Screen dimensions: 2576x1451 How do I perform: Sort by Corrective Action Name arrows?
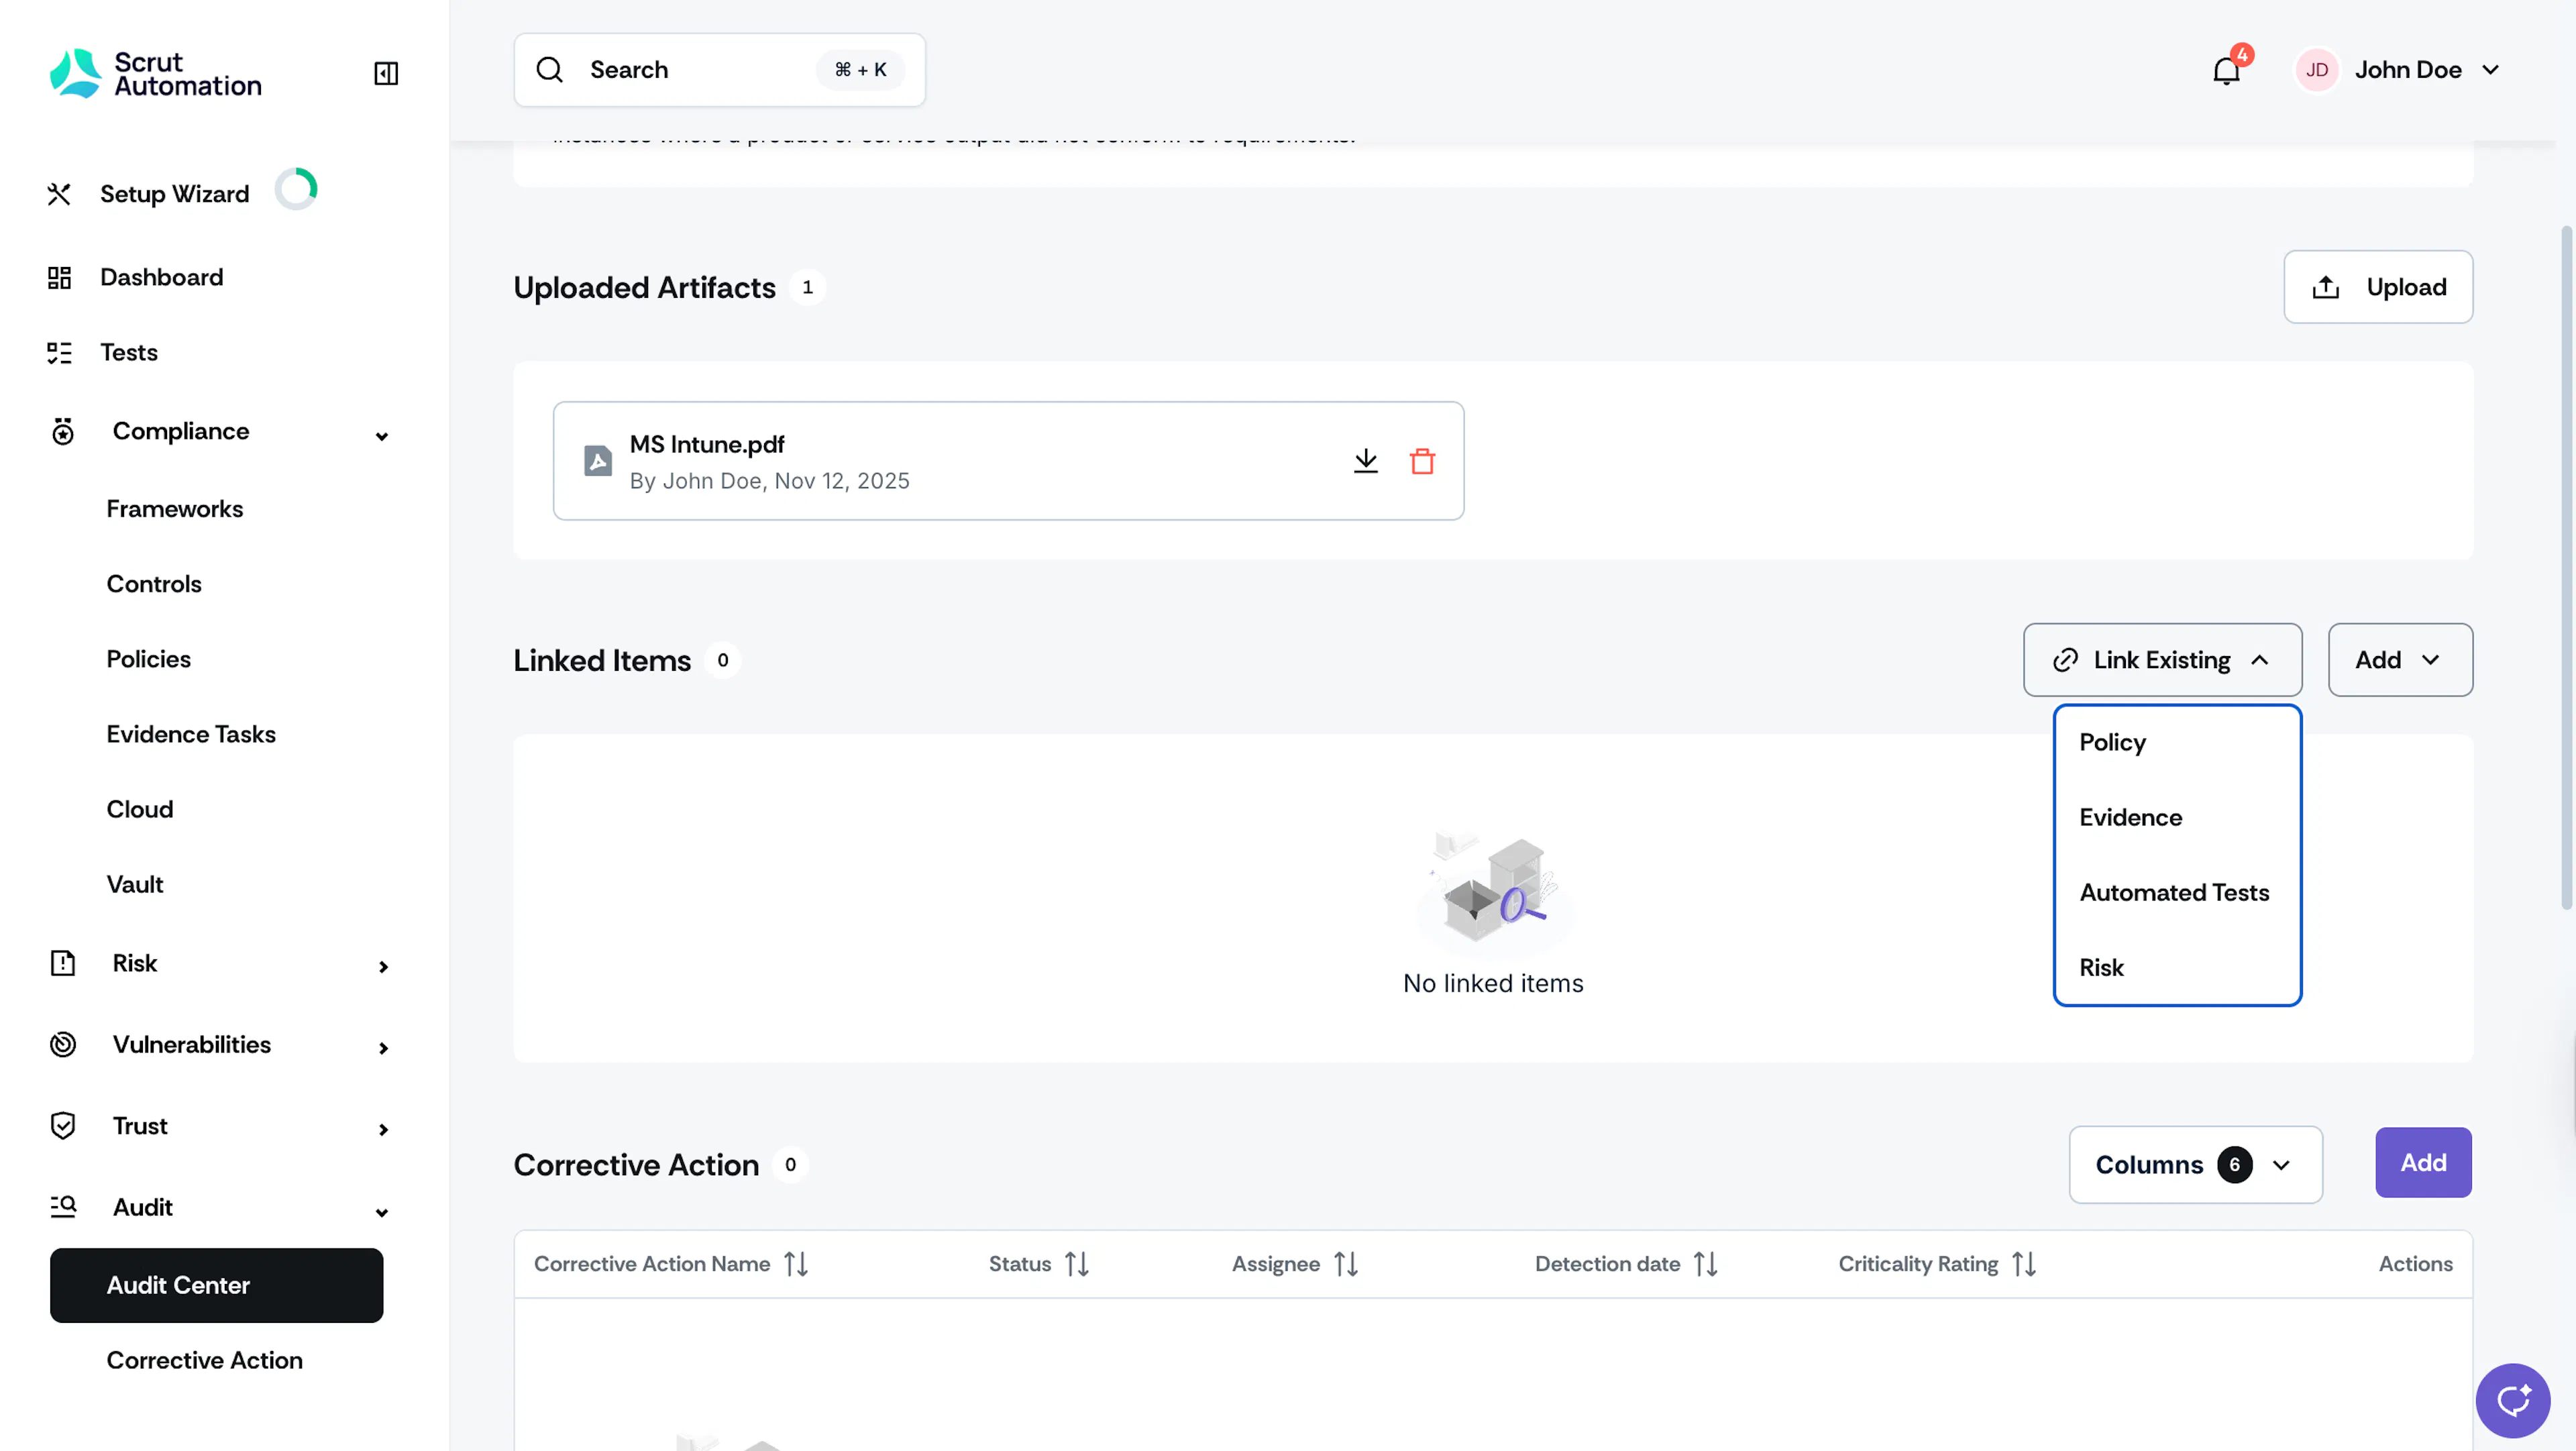coord(796,1264)
